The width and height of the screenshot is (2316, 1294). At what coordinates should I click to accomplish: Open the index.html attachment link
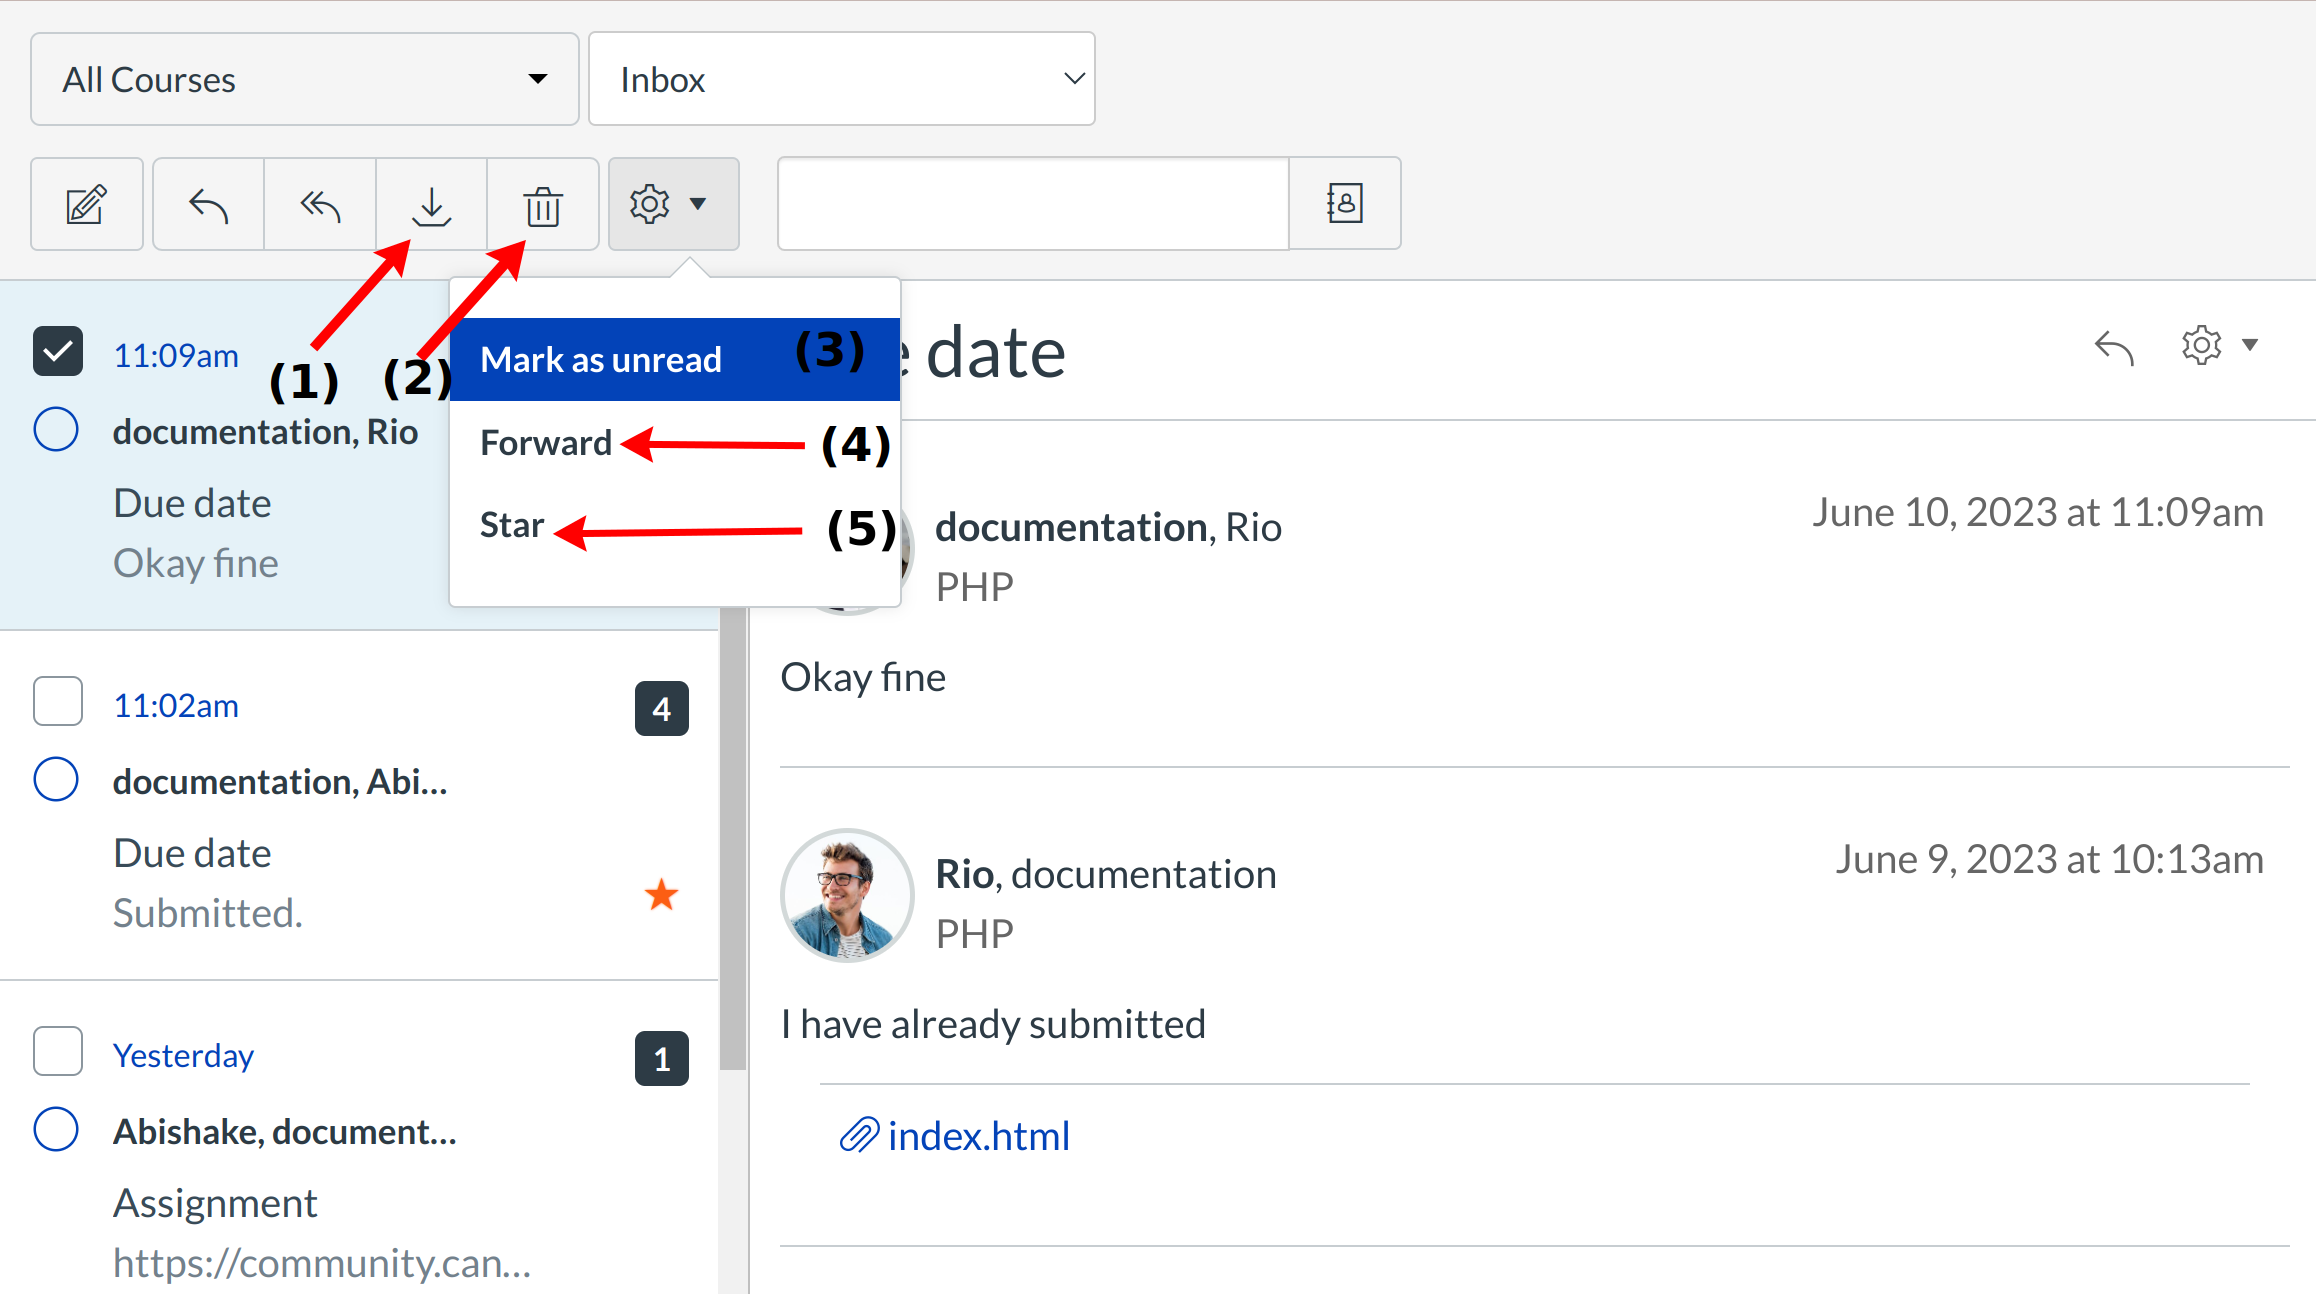(x=977, y=1136)
